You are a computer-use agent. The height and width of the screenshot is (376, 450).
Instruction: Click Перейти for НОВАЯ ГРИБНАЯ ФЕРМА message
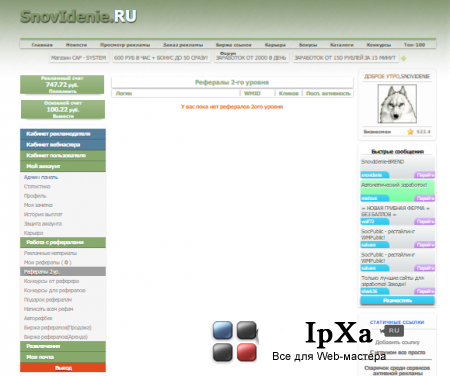[425, 222]
